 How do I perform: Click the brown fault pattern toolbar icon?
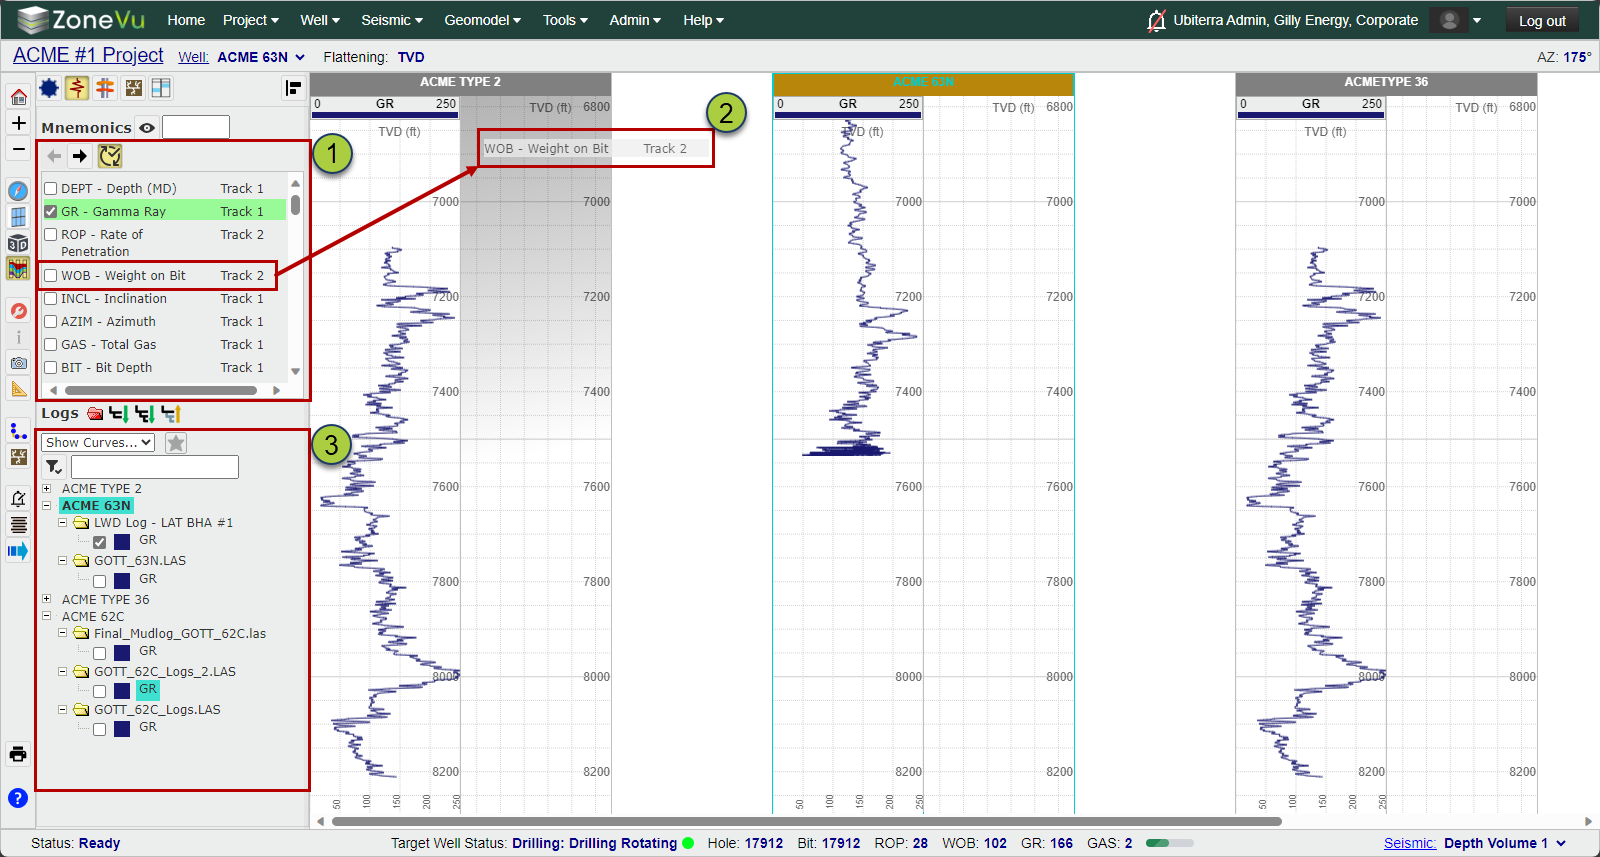(133, 88)
